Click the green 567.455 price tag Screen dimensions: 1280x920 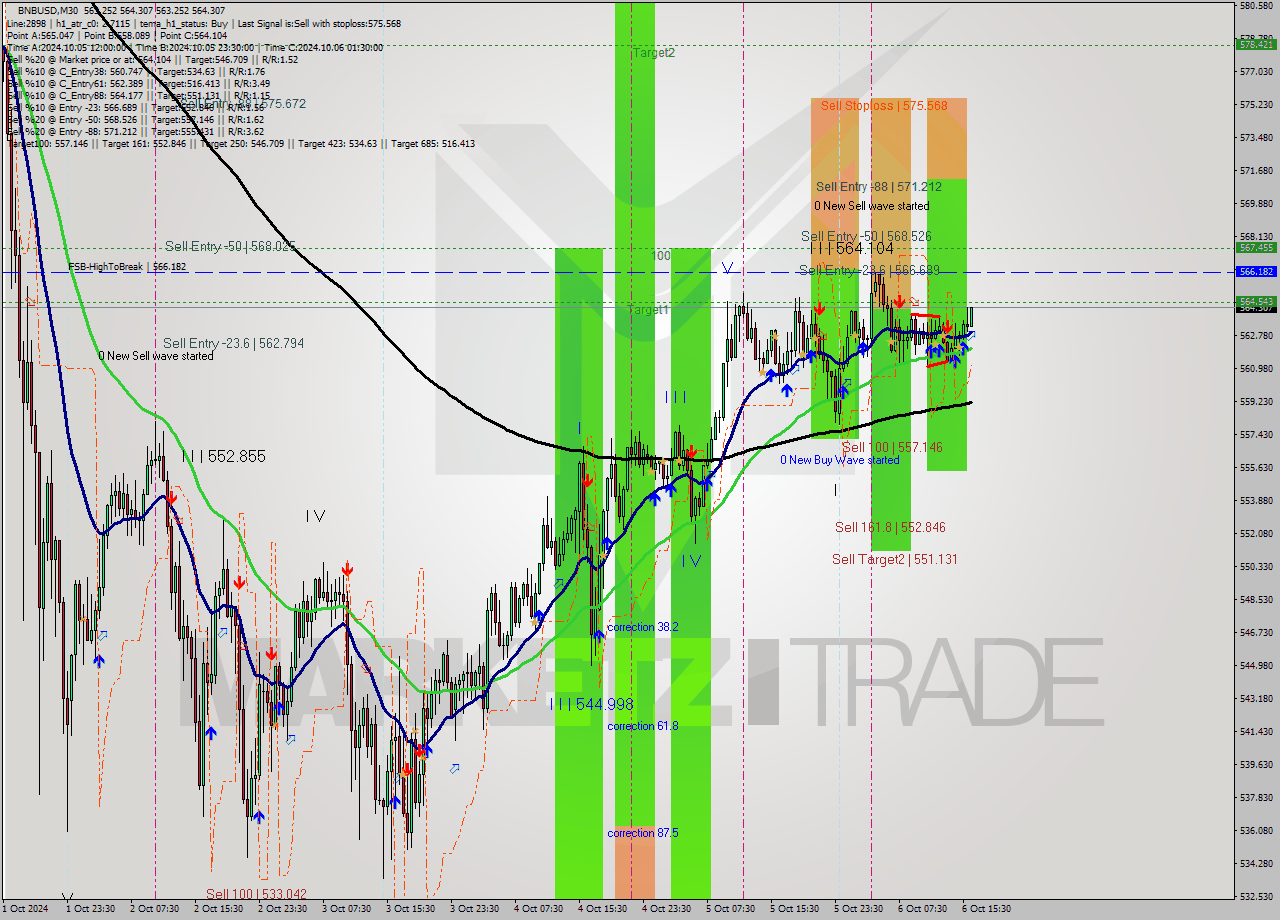1256,247
